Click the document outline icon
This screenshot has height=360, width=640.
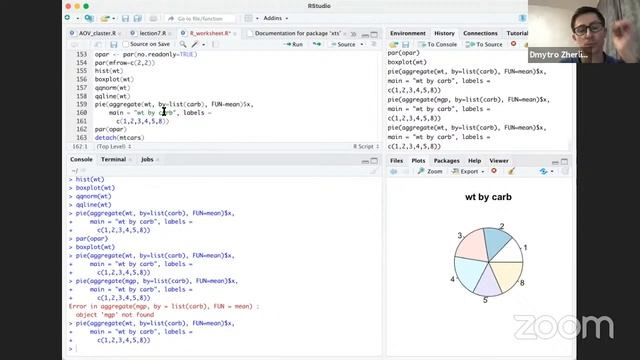pos(373,44)
